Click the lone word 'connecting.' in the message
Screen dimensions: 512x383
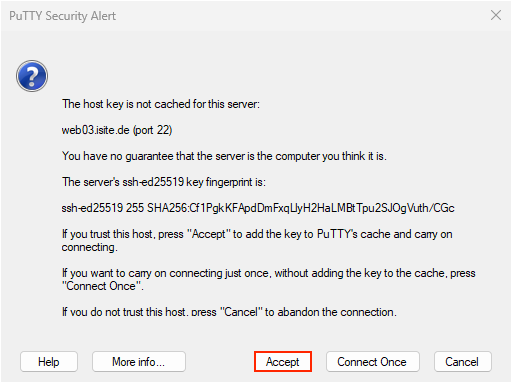89,247
